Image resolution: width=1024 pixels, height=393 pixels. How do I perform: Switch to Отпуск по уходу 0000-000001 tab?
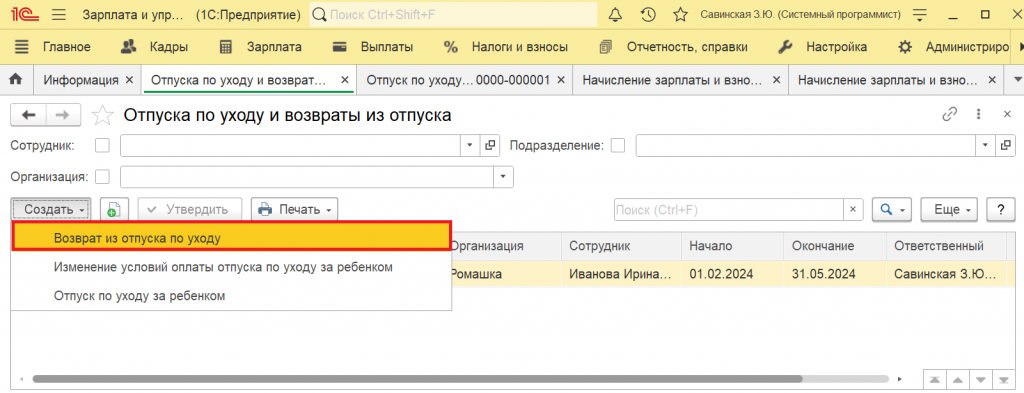click(457, 80)
